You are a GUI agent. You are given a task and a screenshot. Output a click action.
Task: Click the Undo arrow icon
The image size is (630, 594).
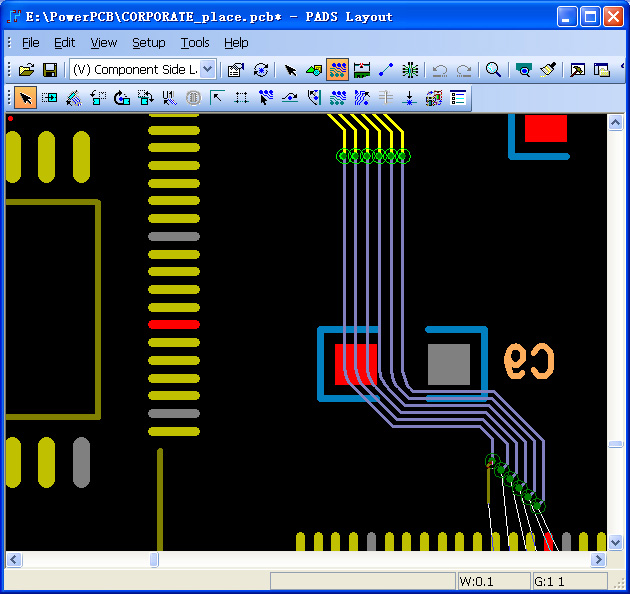pyautogui.click(x=439, y=70)
